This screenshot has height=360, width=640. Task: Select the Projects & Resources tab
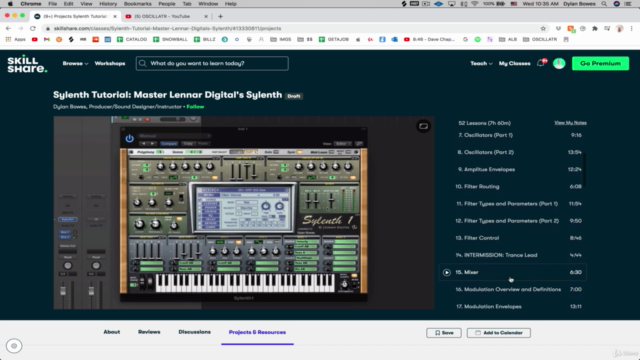[x=257, y=332]
